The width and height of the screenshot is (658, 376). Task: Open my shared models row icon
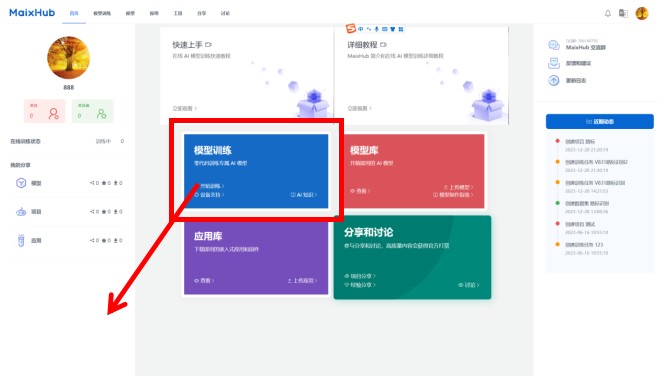[21, 183]
